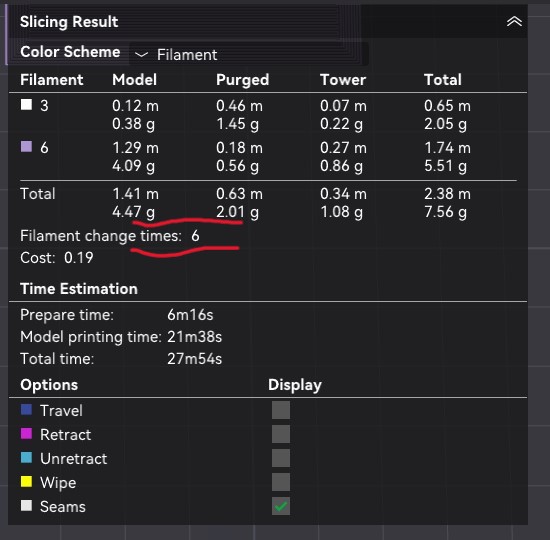This screenshot has width=550, height=540.
Task: Click the Filament change times value
Action: click(195, 236)
